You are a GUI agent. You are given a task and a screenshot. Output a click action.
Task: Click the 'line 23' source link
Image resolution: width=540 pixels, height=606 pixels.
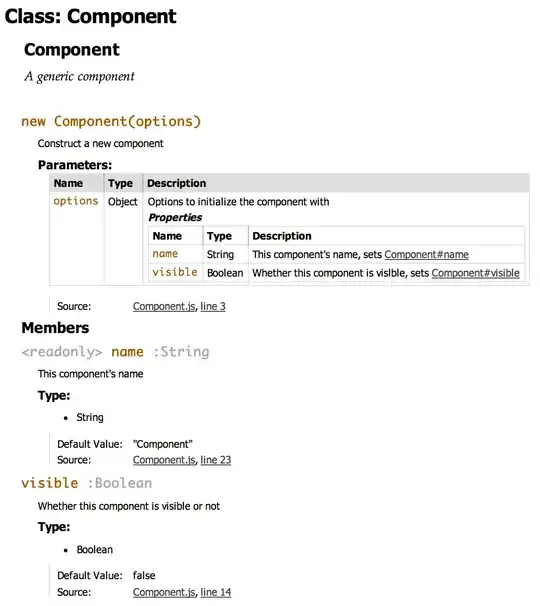click(216, 460)
